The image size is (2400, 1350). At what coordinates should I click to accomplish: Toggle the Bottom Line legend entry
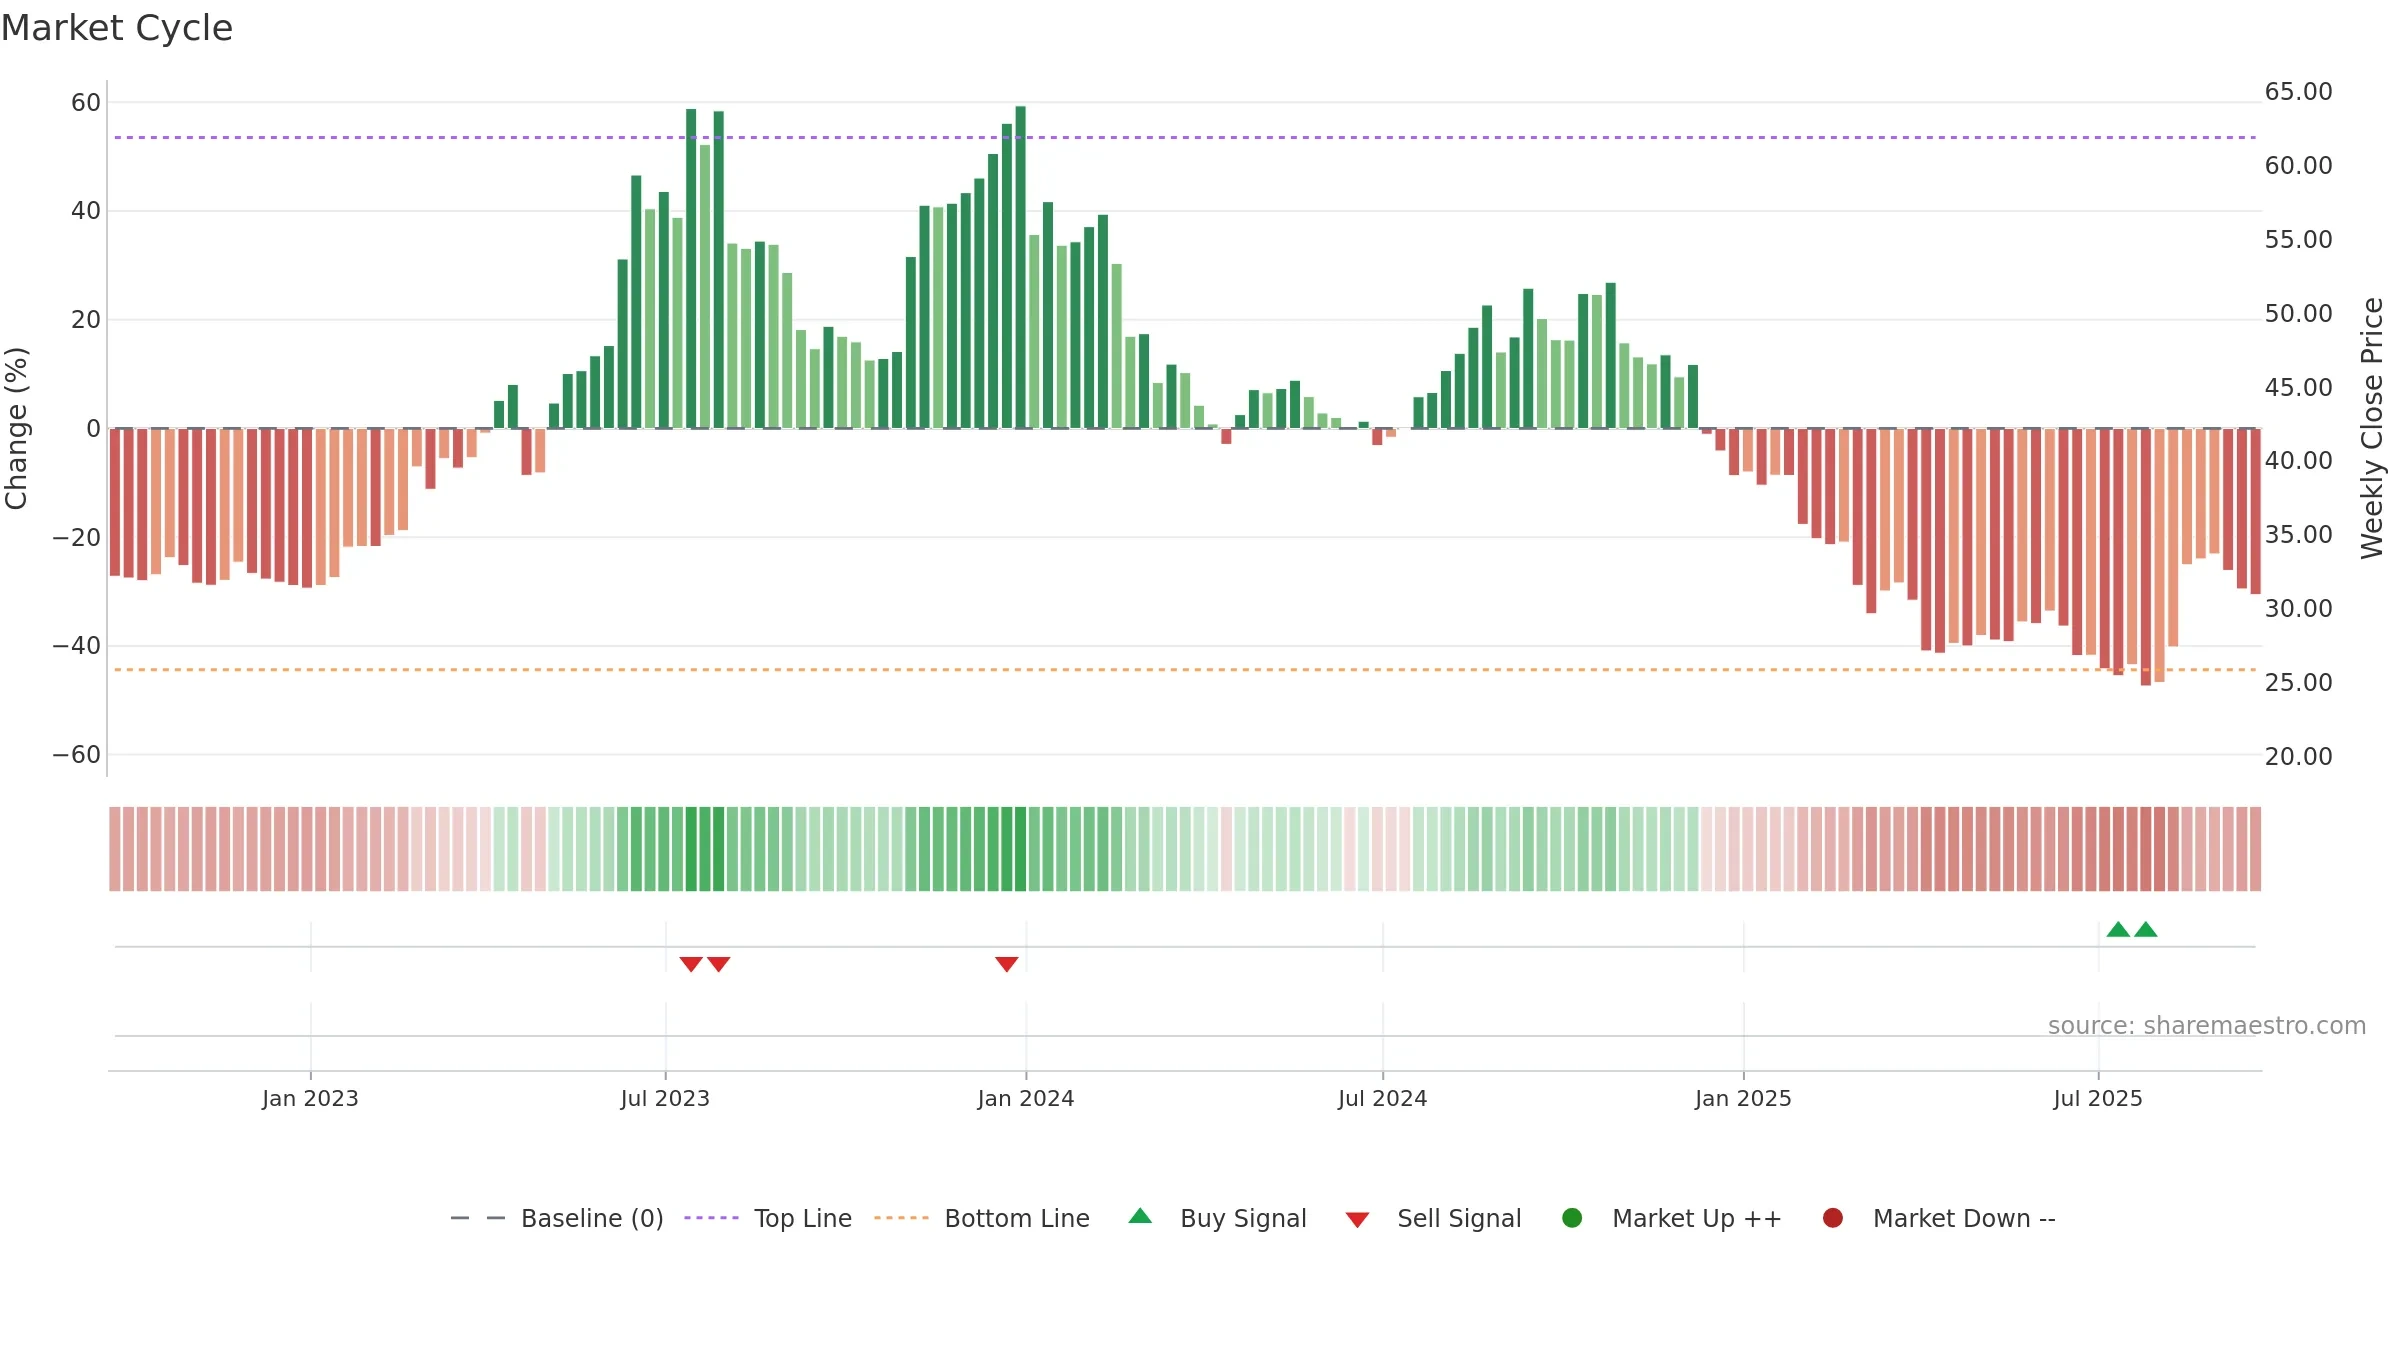pyautogui.click(x=982, y=1218)
